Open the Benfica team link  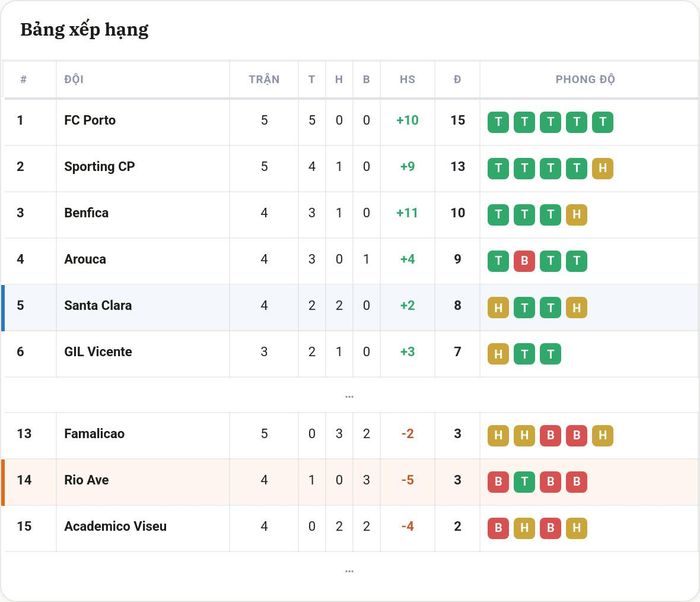tap(86, 213)
